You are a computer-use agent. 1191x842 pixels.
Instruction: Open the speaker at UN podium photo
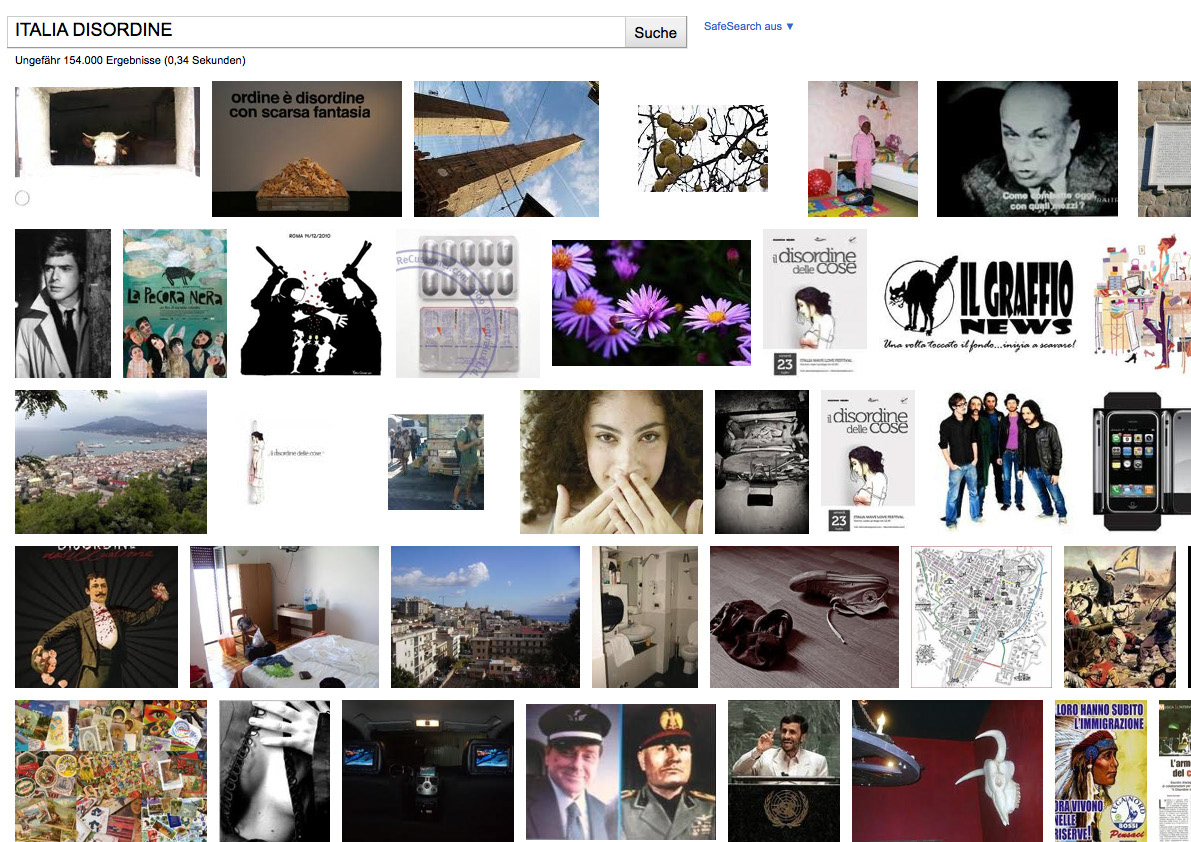click(784, 771)
